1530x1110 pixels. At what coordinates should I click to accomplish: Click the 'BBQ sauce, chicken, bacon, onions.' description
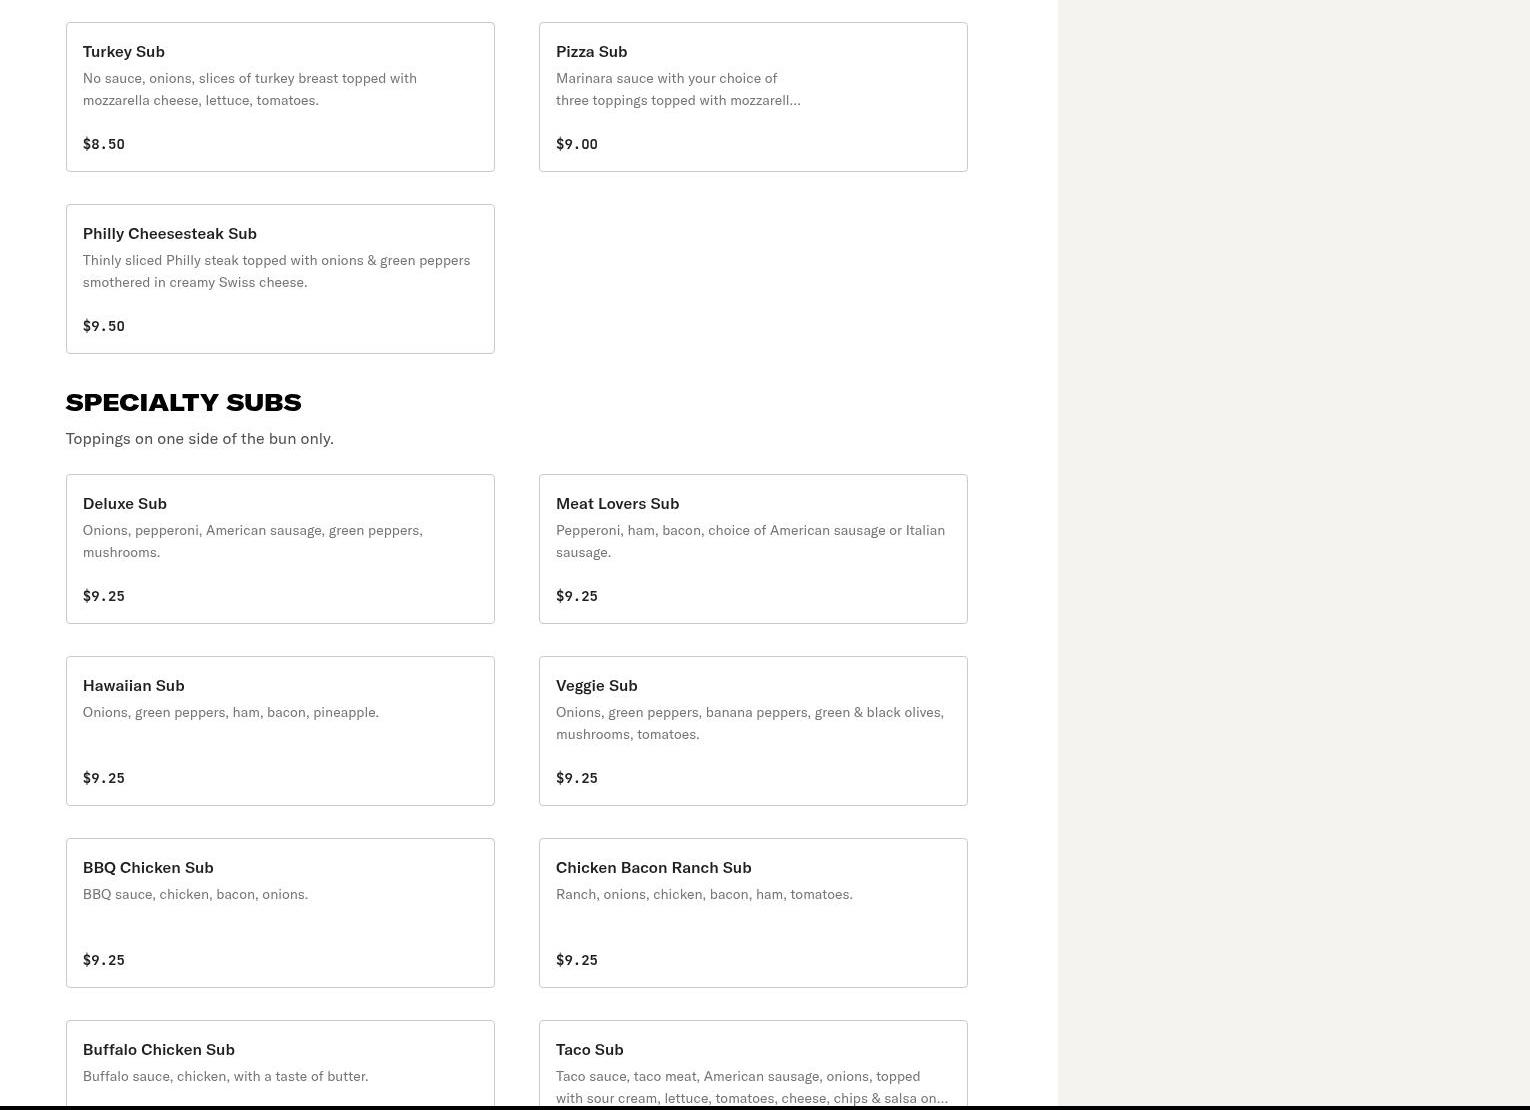196,894
